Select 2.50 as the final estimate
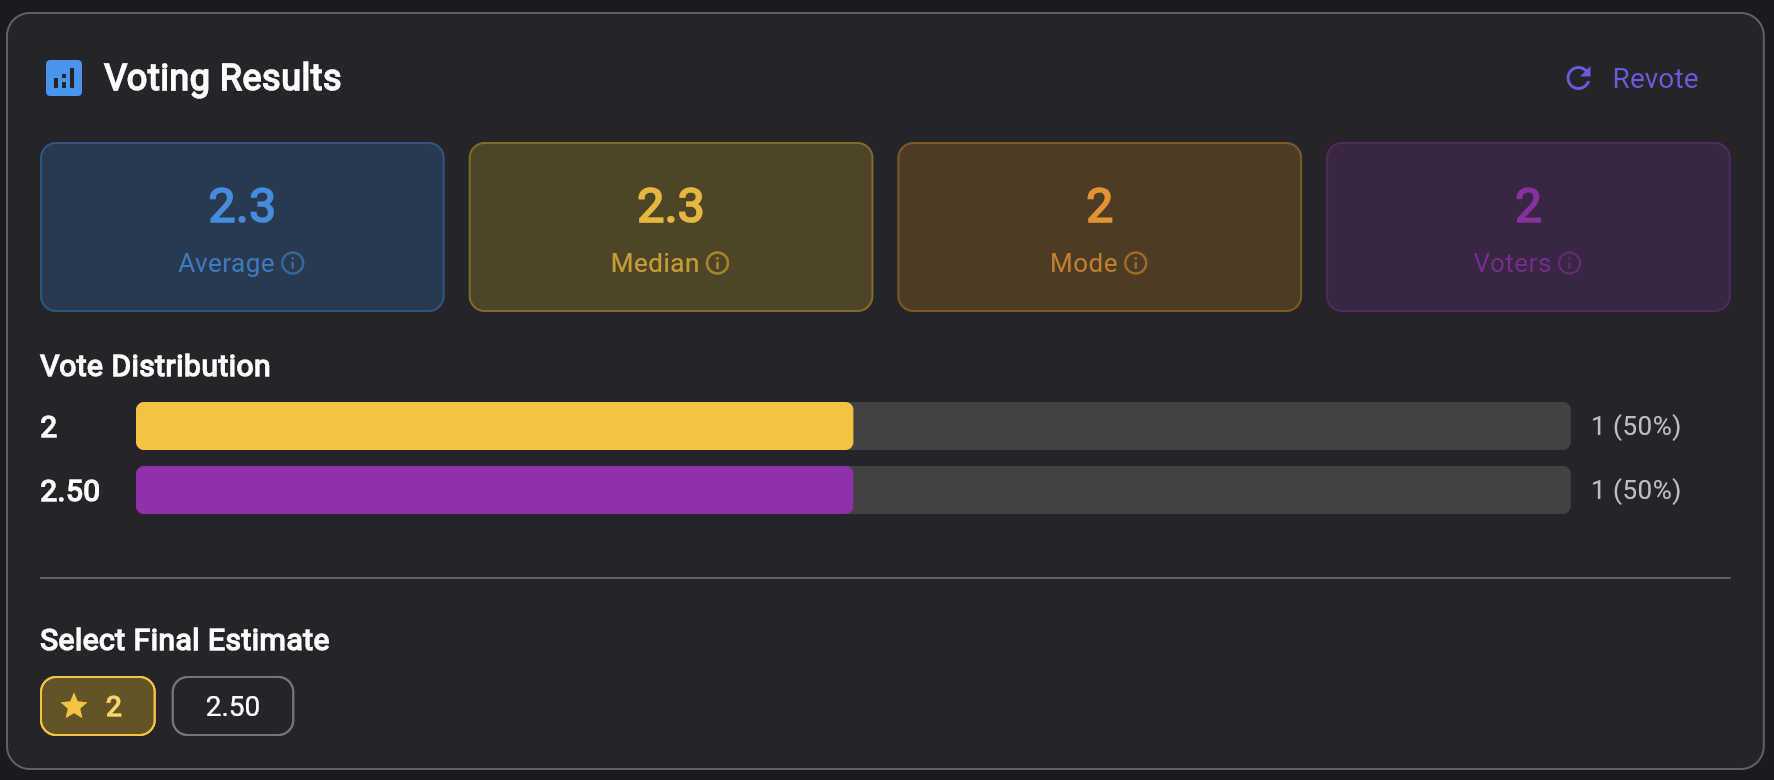1774x780 pixels. [x=232, y=705]
